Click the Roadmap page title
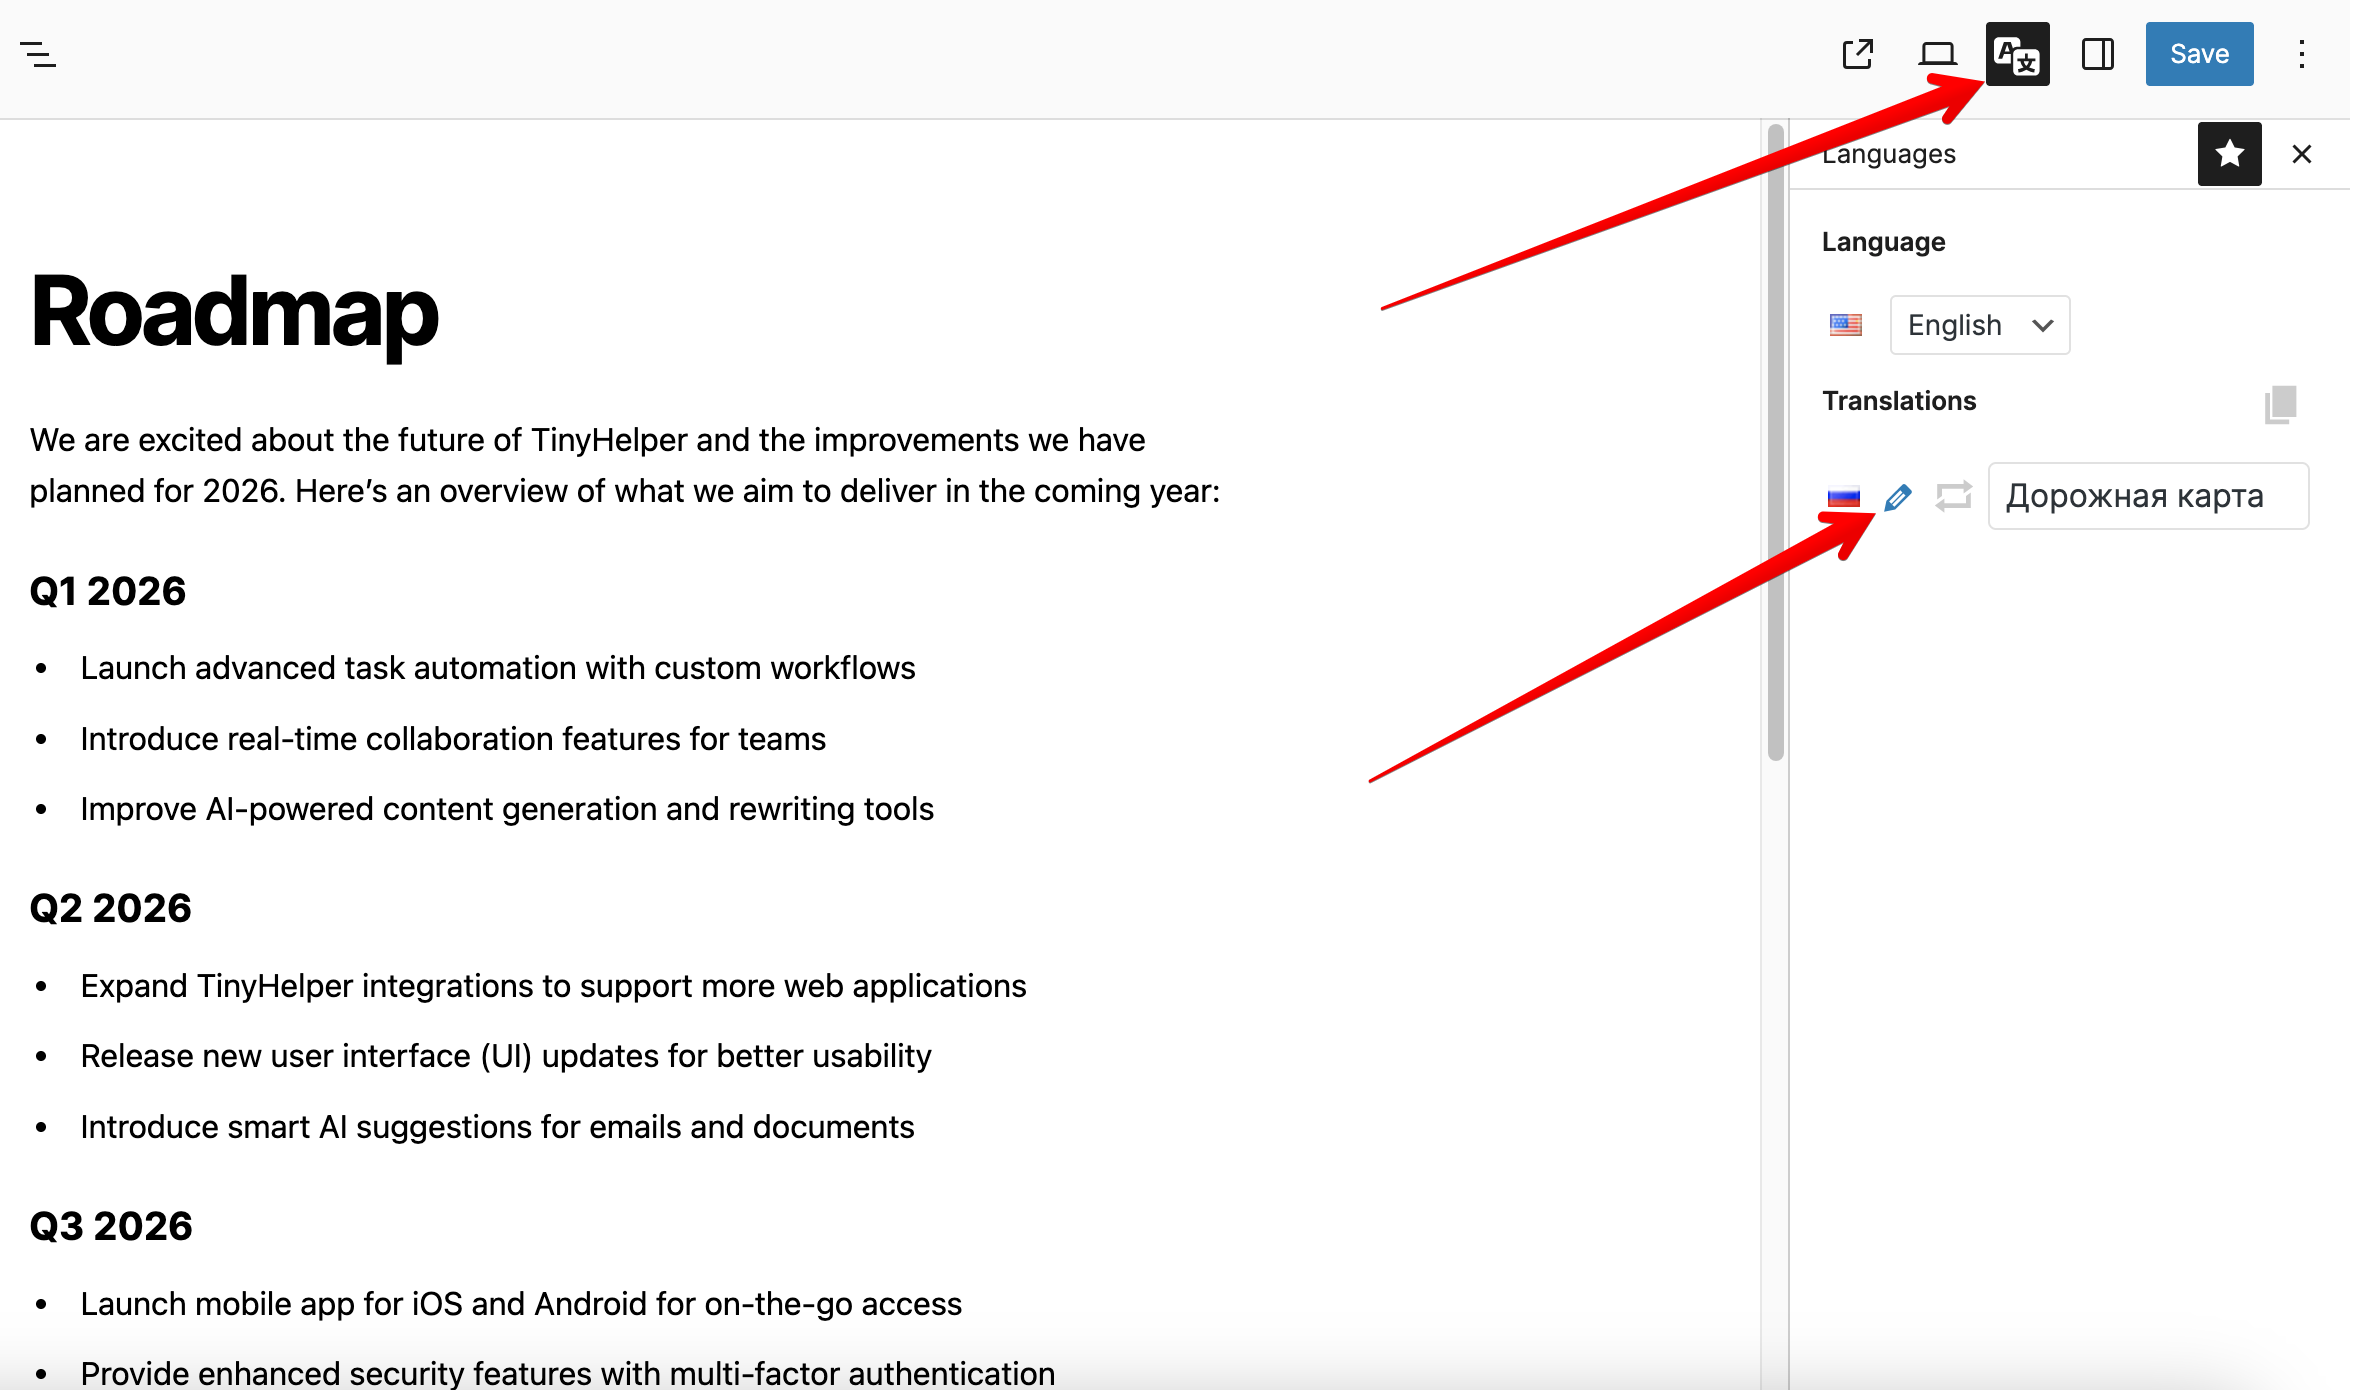Viewport: 2356px width, 1390px height. [234, 313]
